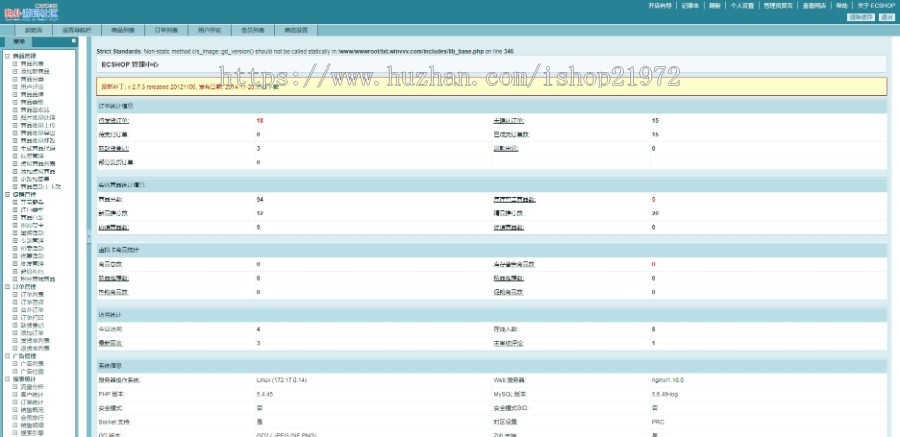The width and height of the screenshot is (900, 437).
Task: Click the 最新留言 link in visit statistics
Action: (111, 343)
